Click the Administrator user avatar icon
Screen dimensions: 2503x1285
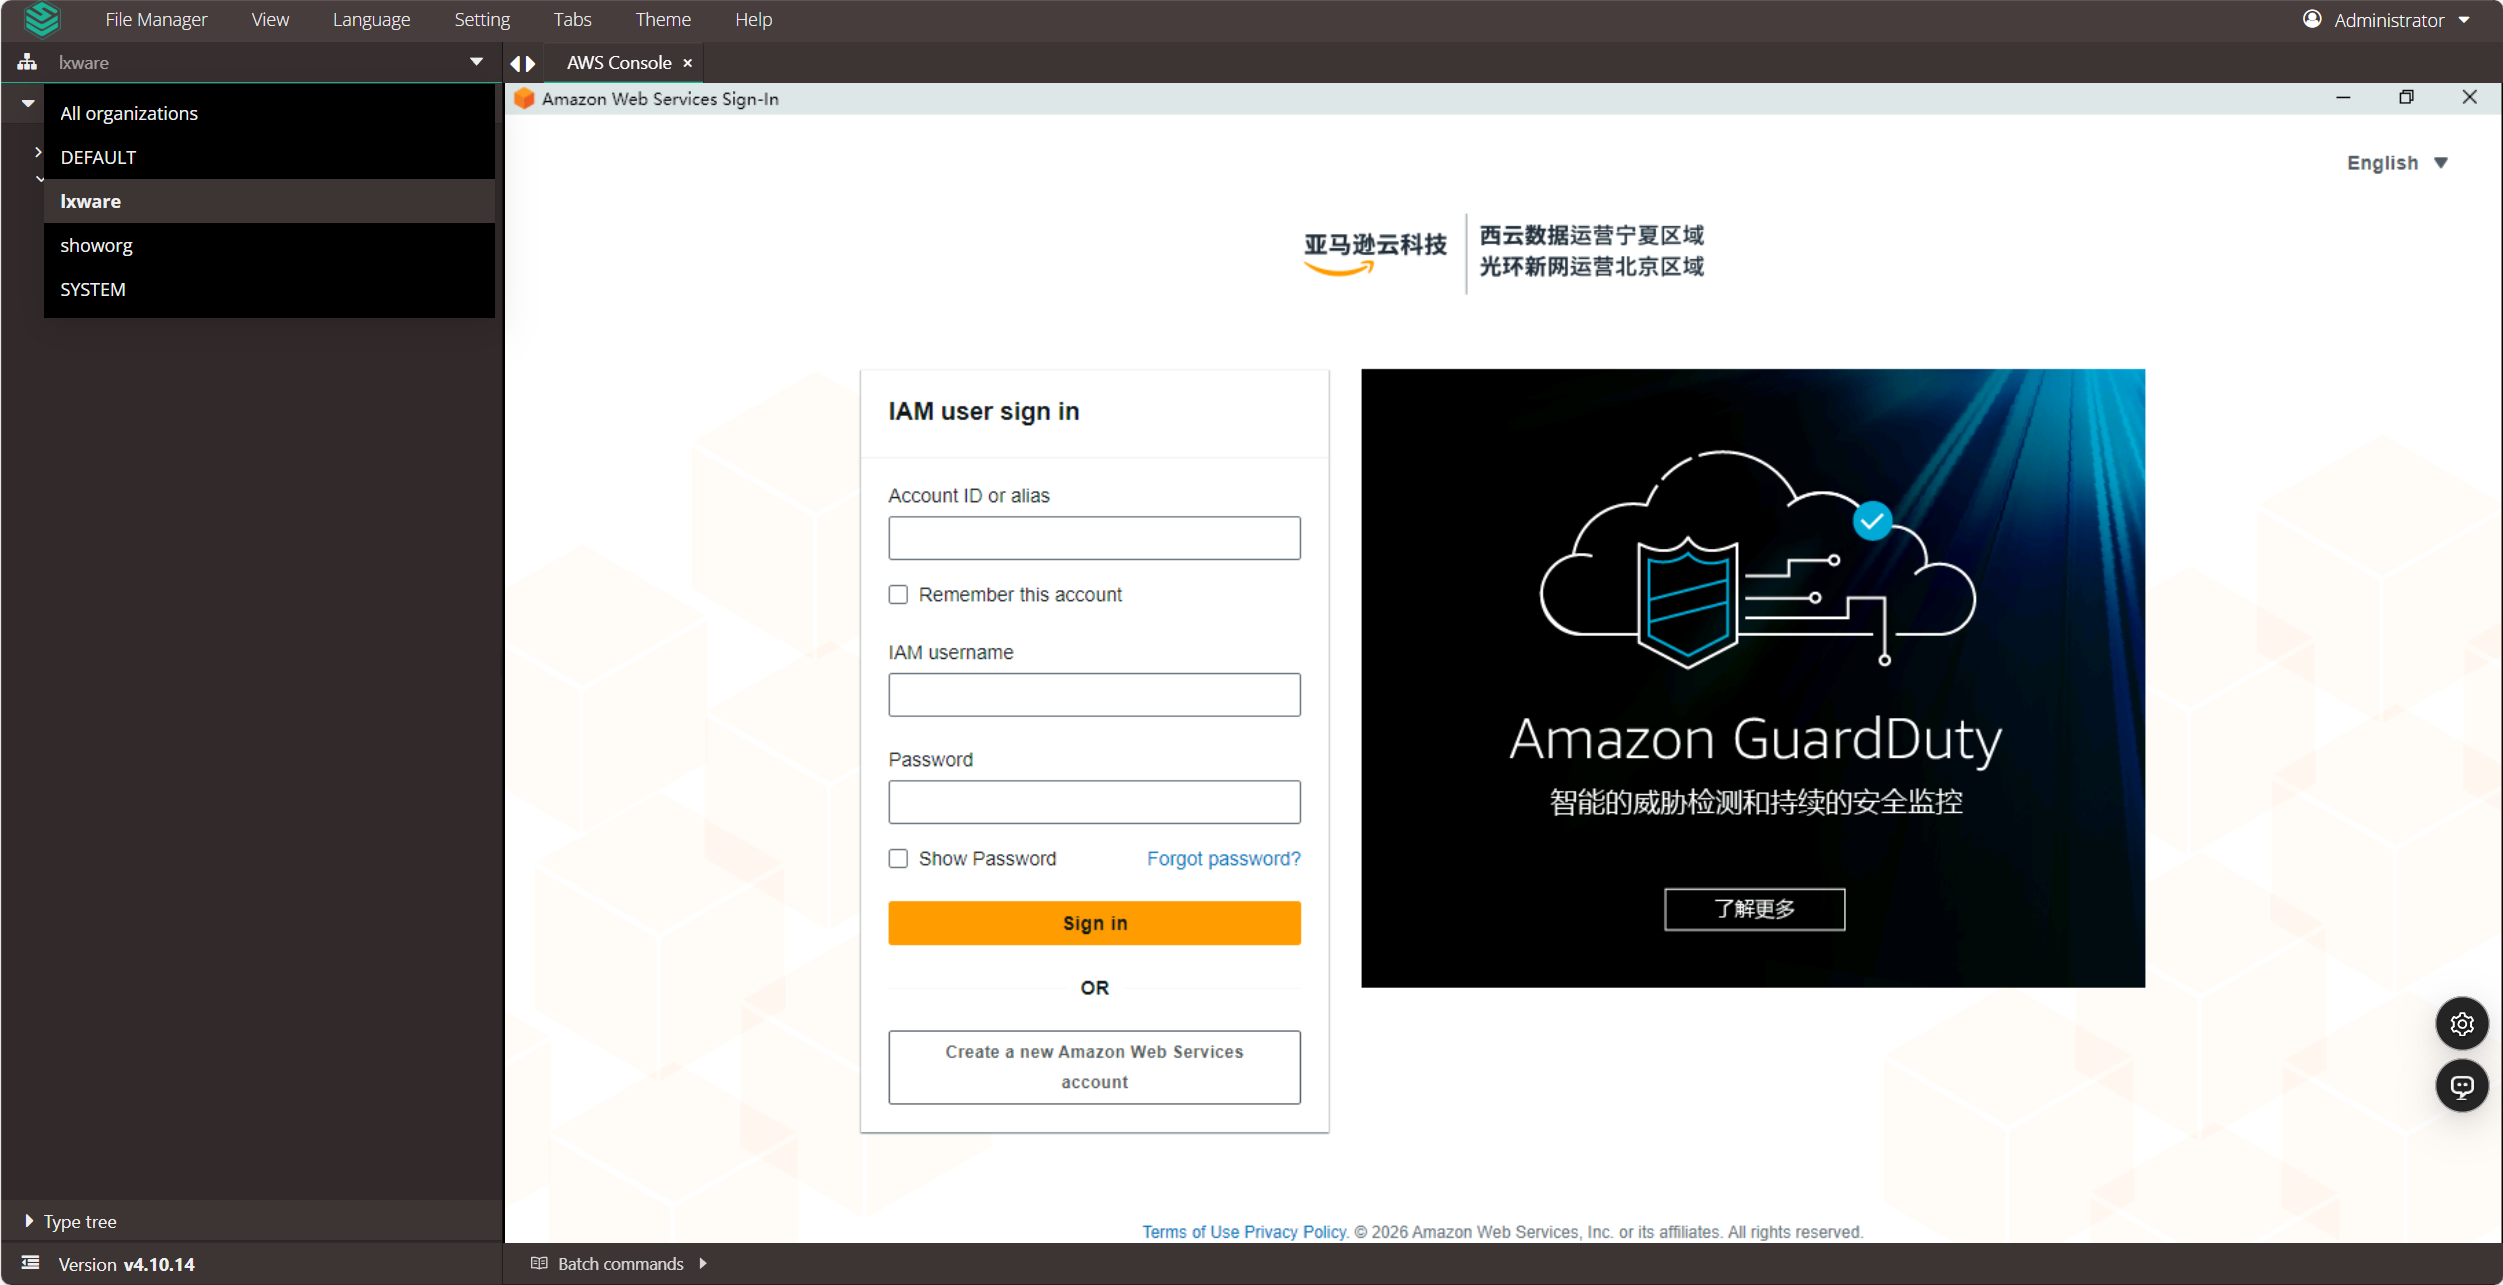[2312, 19]
